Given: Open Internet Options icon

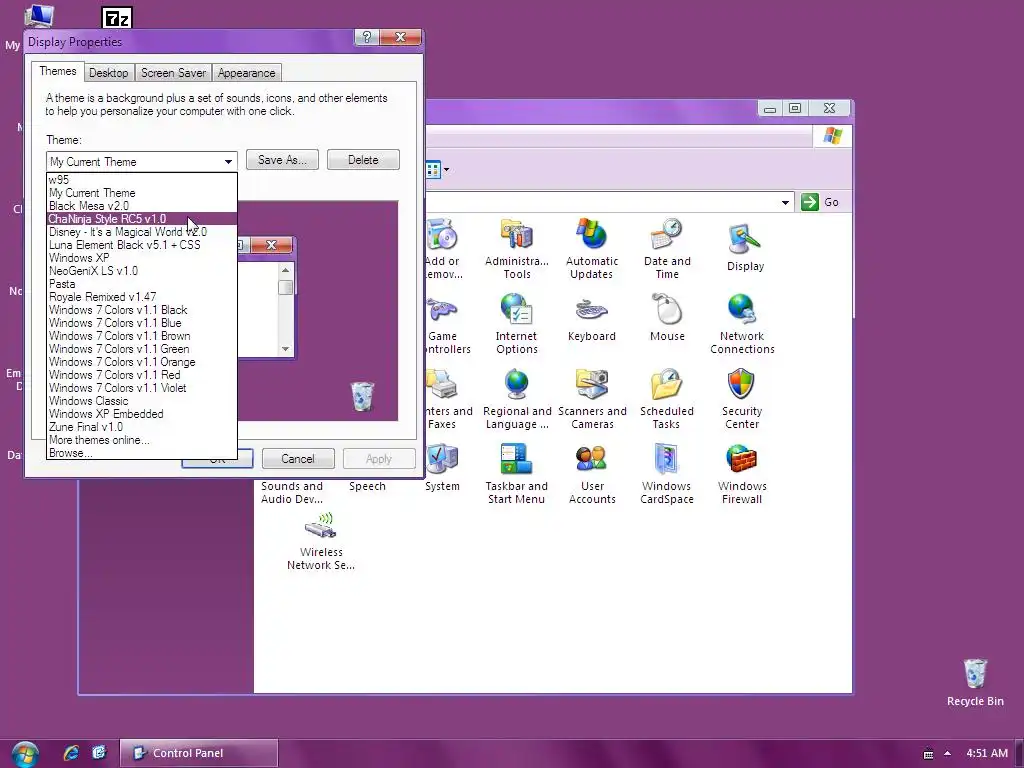Looking at the screenshot, I should (x=516, y=324).
